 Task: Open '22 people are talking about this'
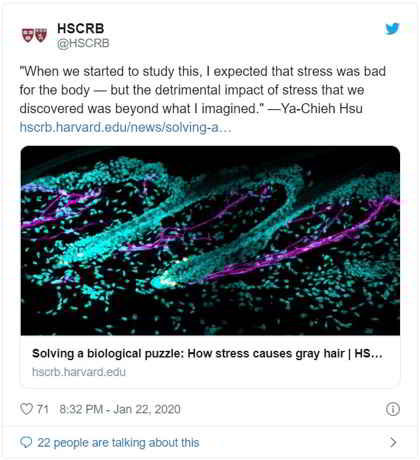click(118, 443)
